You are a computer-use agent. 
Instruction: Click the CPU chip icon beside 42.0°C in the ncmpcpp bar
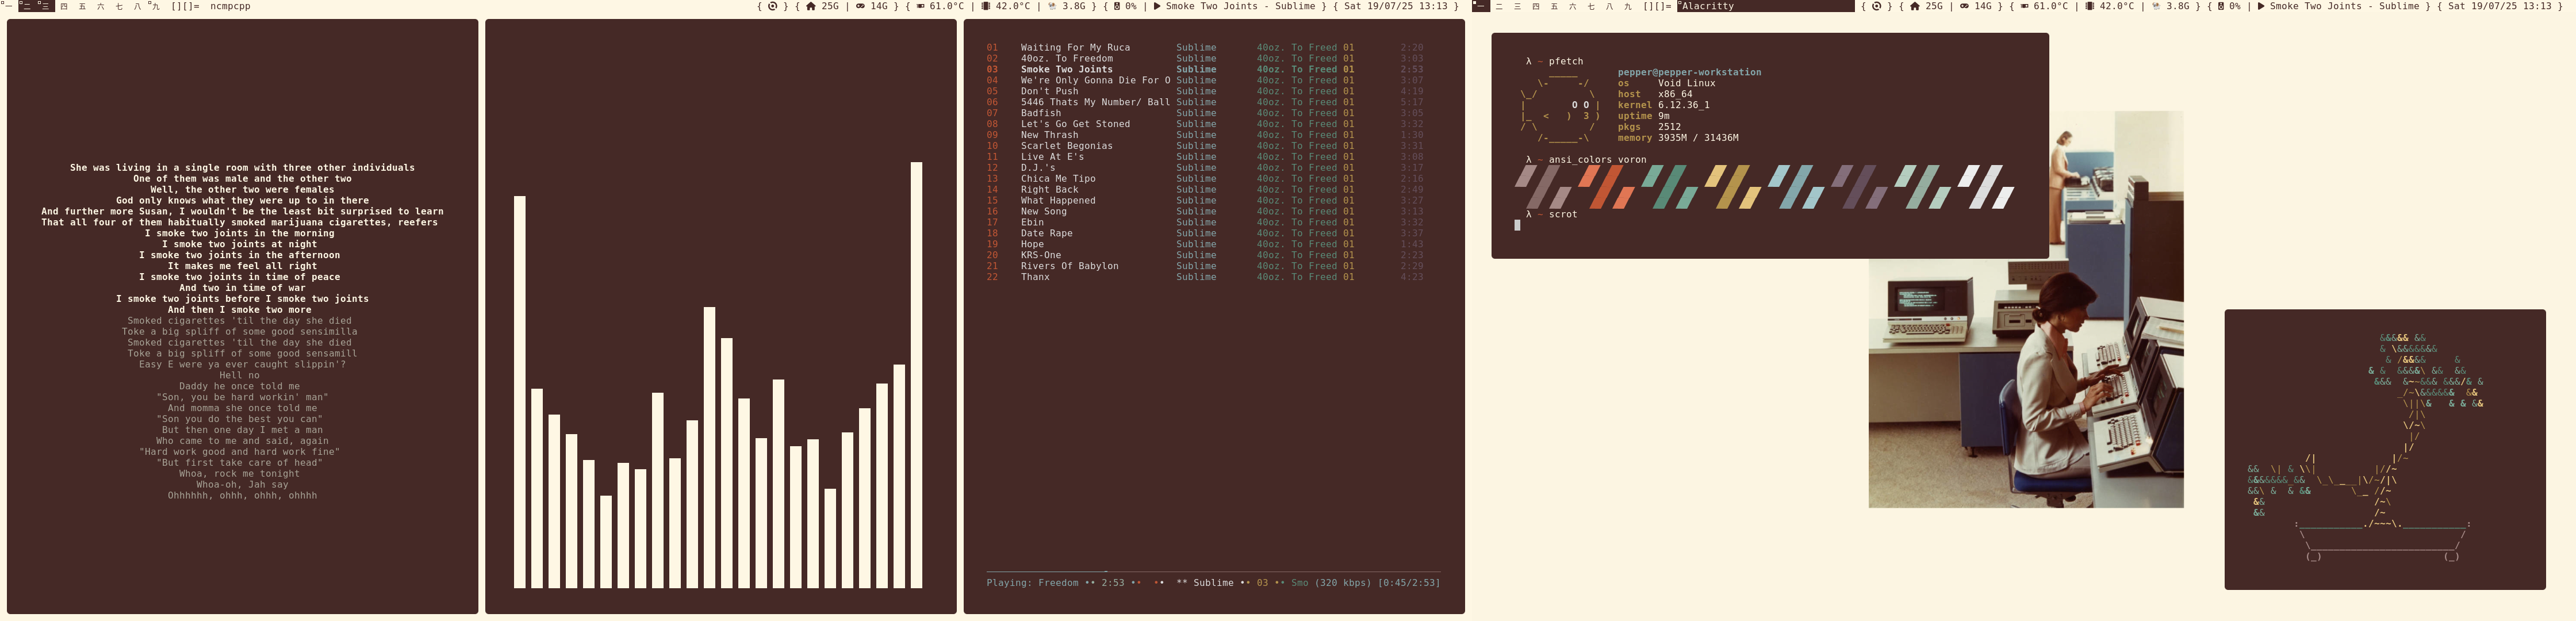click(x=986, y=6)
